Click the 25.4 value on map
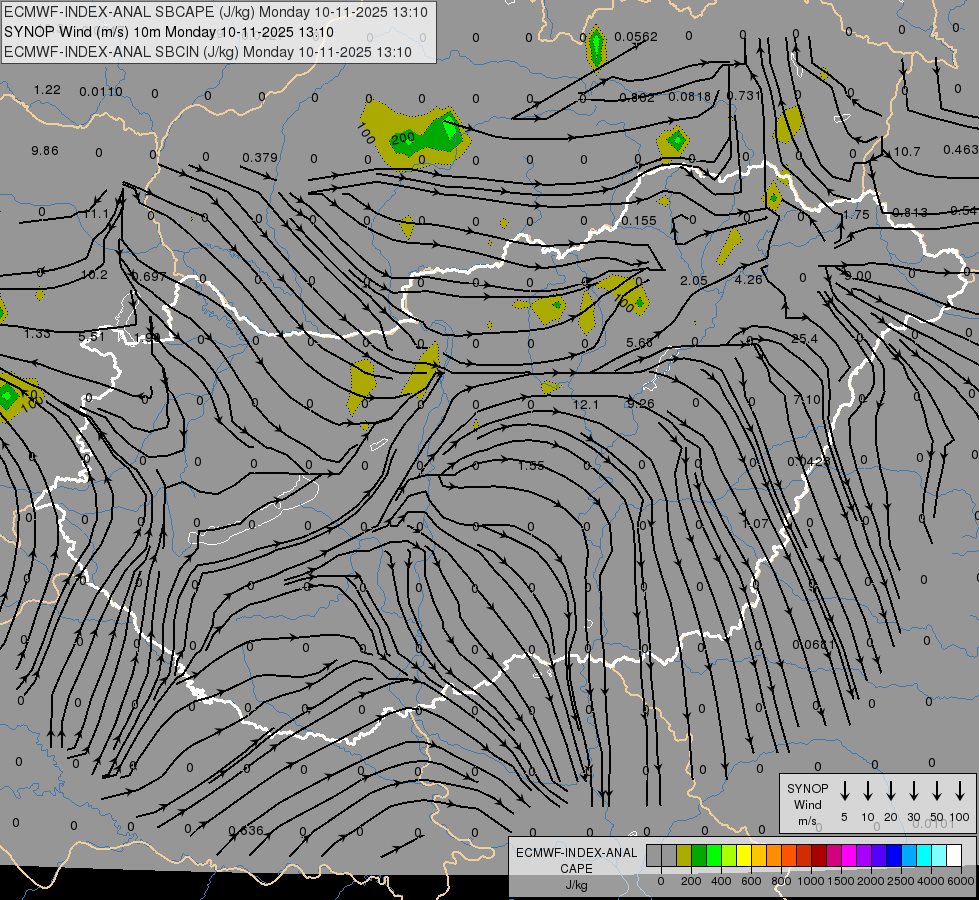The width and height of the screenshot is (979, 900). pyautogui.click(x=804, y=339)
